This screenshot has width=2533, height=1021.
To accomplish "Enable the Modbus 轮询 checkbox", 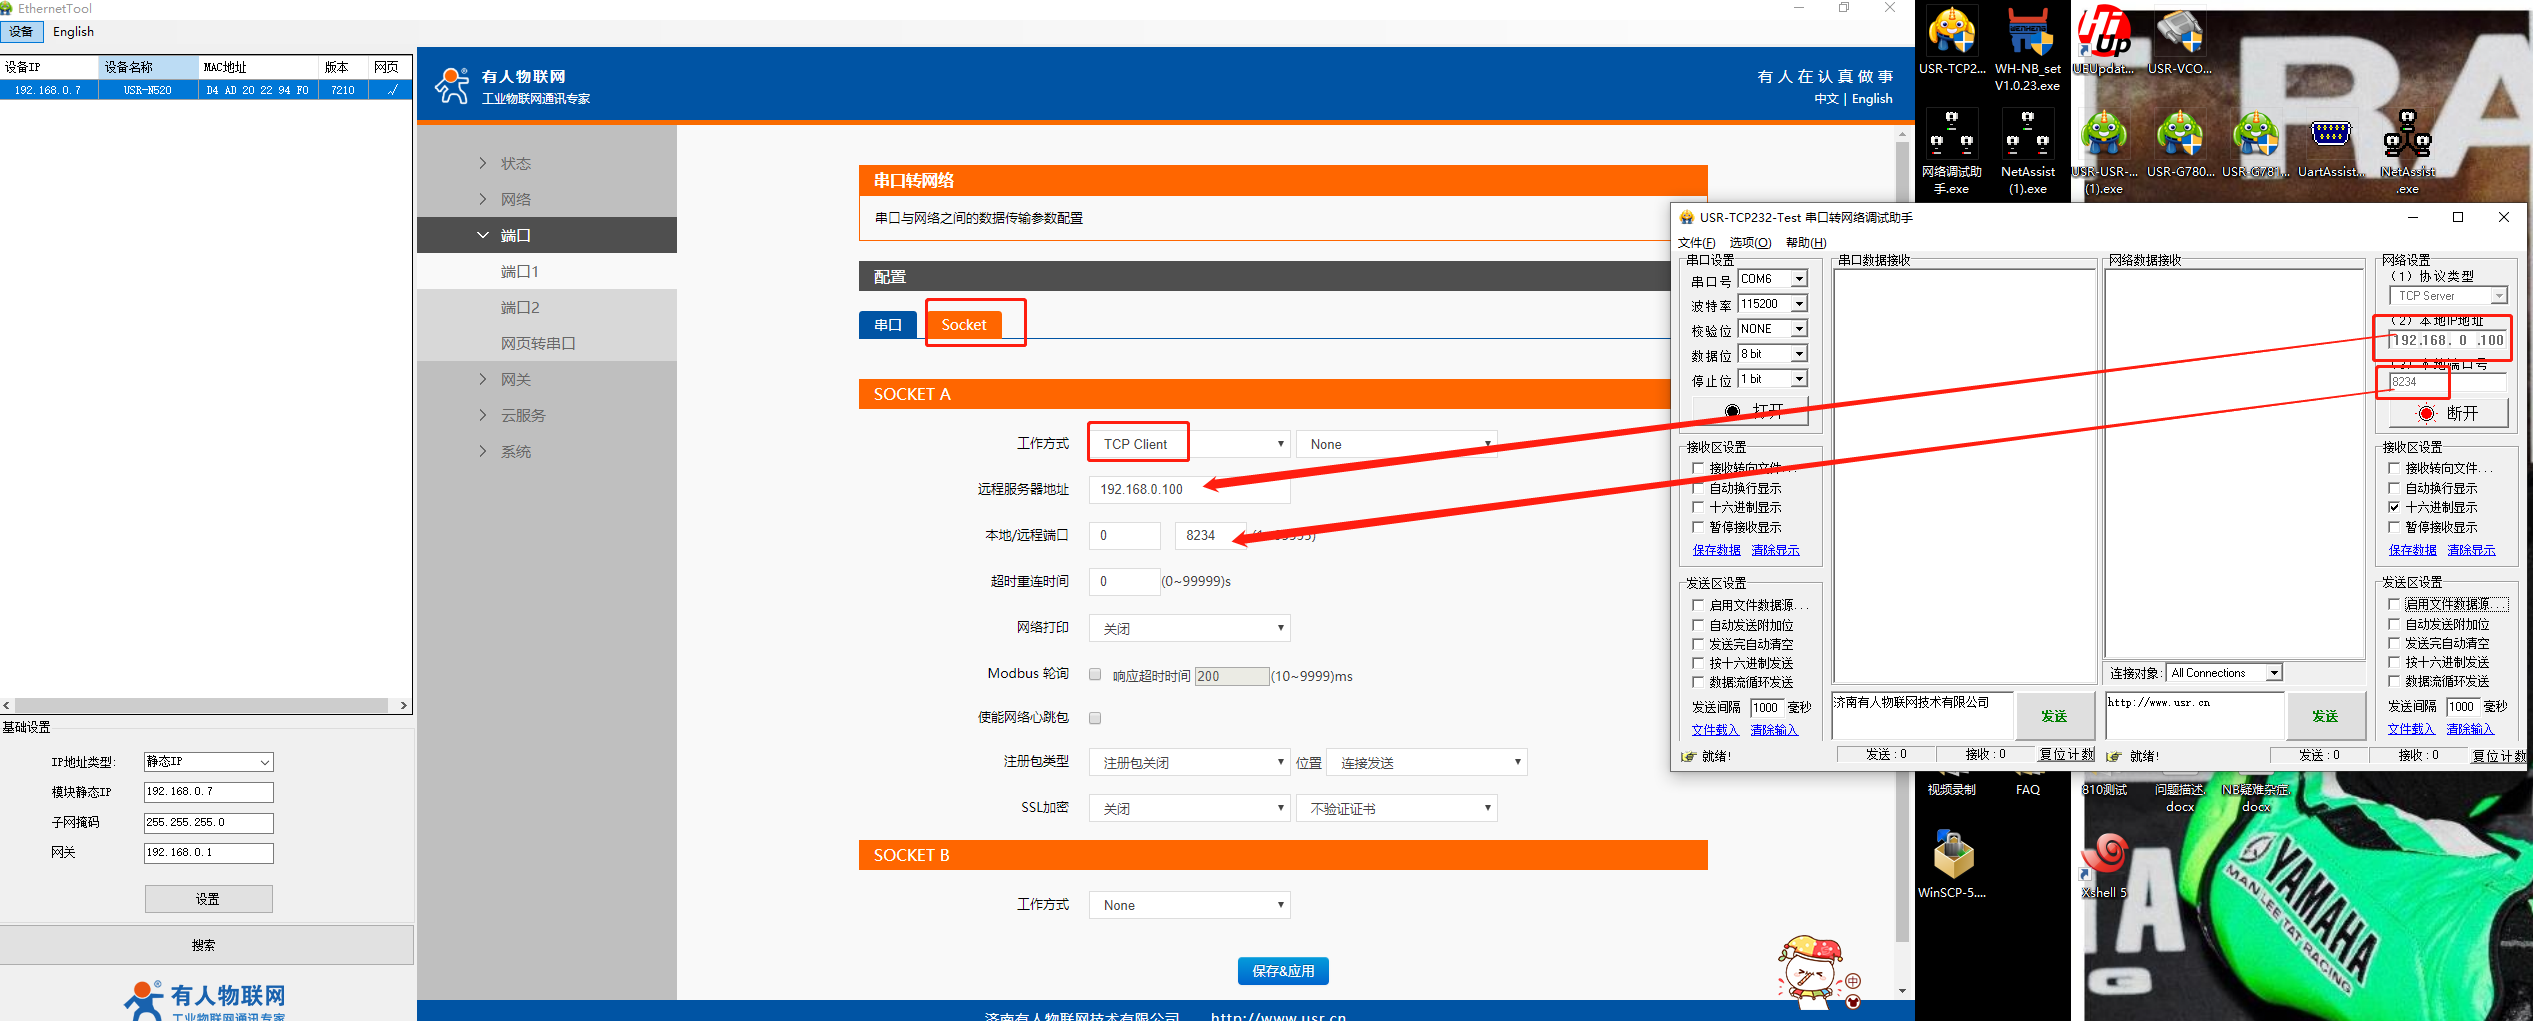I will click(1095, 675).
